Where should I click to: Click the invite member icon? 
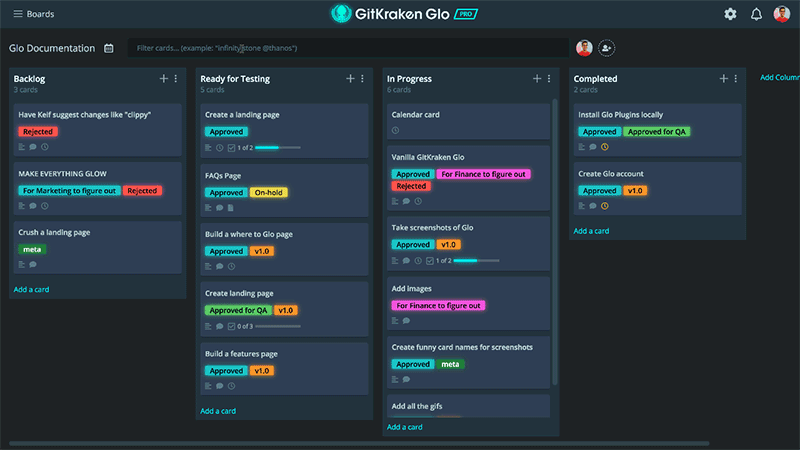pyautogui.click(x=607, y=48)
